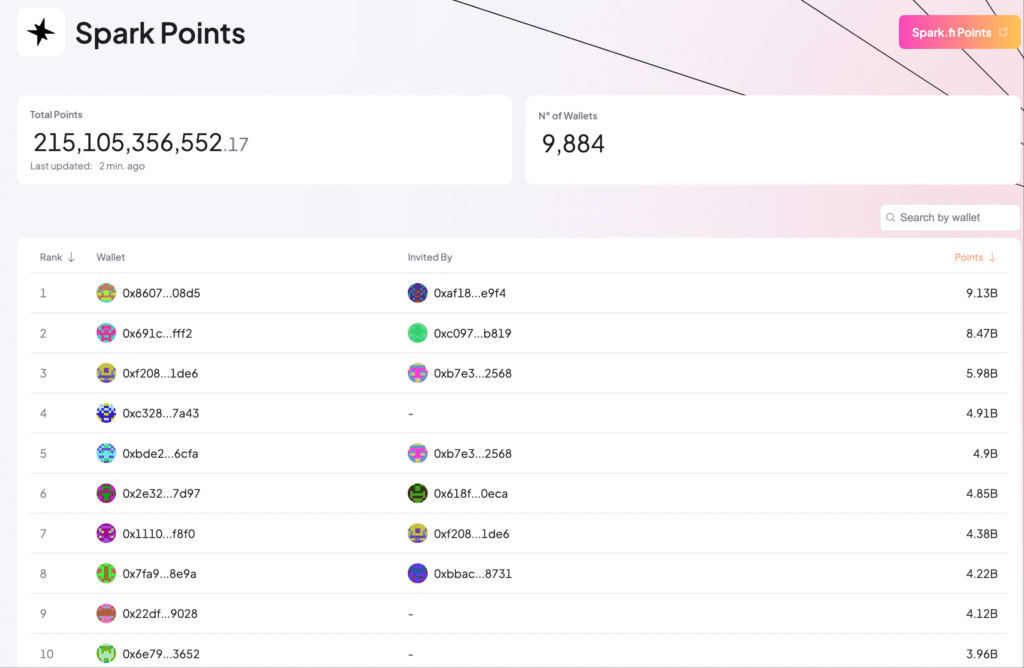Click the wallets count 9,884
The width and height of the screenshot is (1024, 668).
click(573, 144)
